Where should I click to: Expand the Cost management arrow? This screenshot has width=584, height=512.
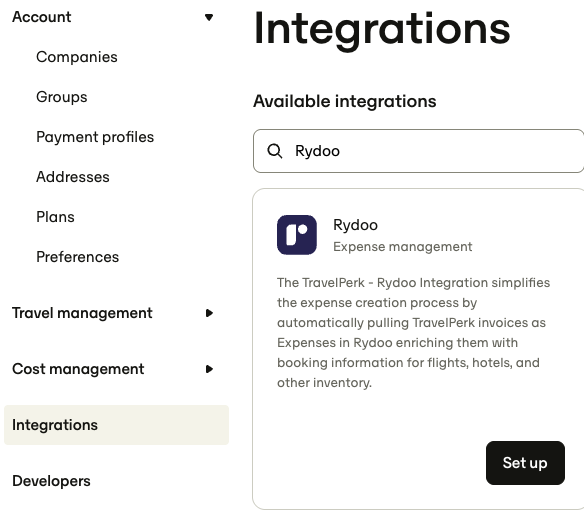pyautogui.click(x=209, y=369)
